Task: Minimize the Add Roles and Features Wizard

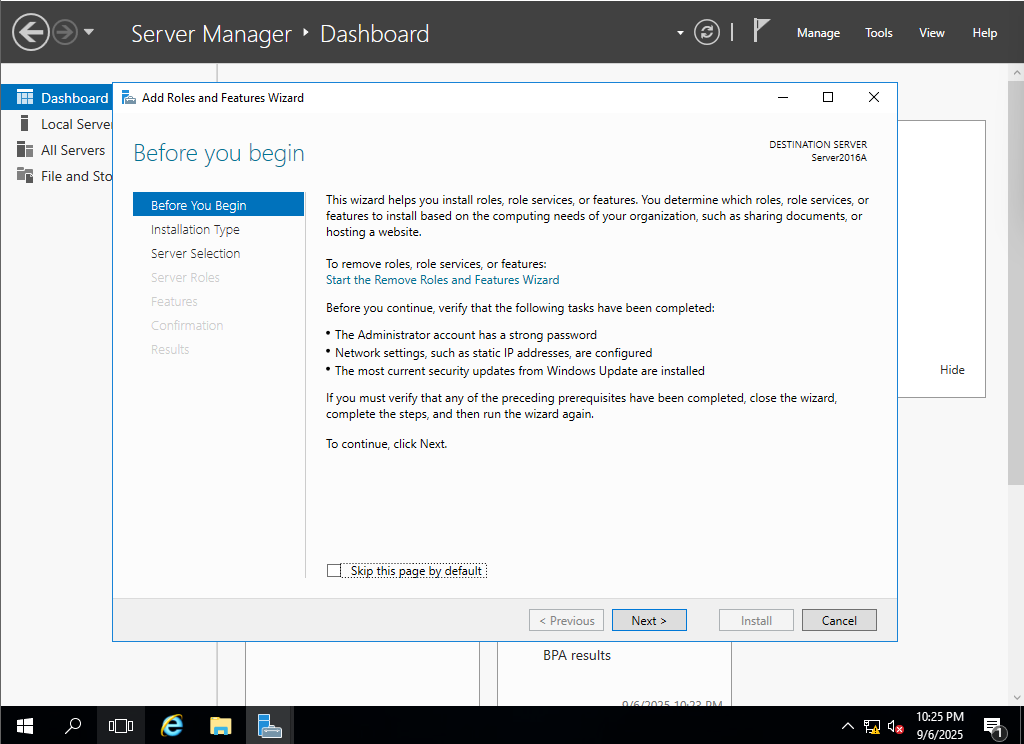Action: [x=783, y=97]
